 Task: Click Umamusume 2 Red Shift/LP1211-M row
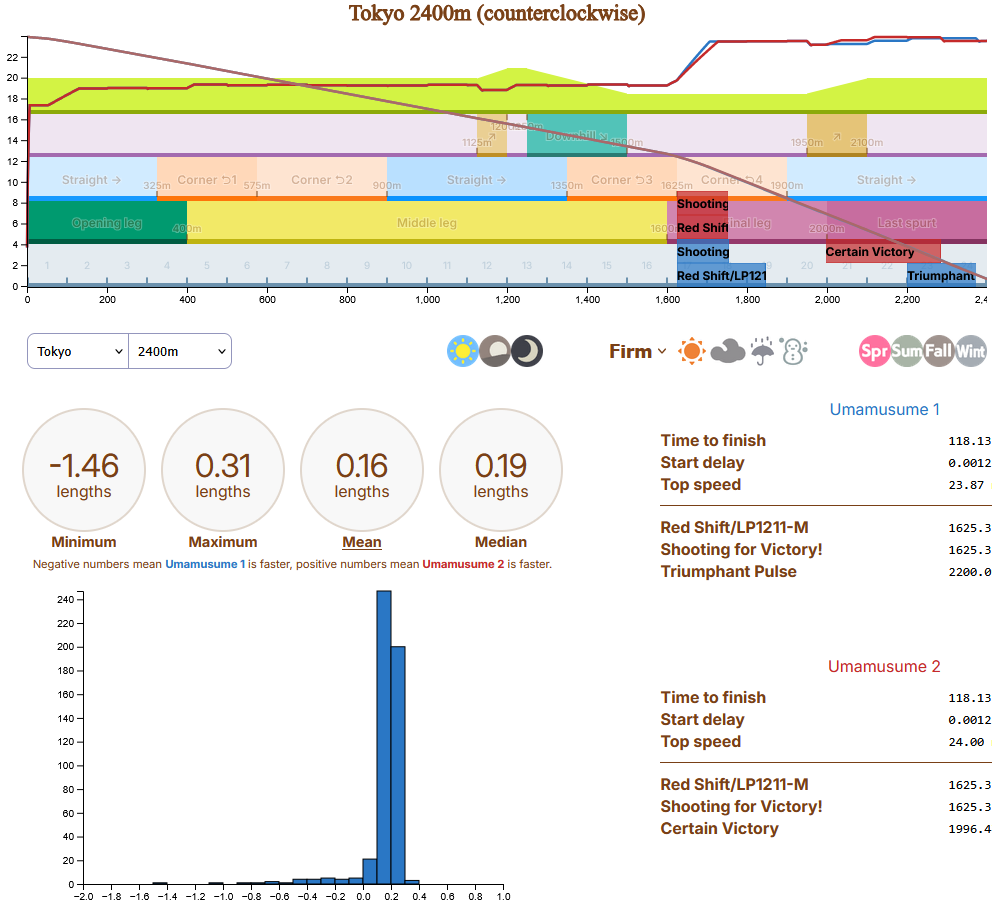(826, 785)
